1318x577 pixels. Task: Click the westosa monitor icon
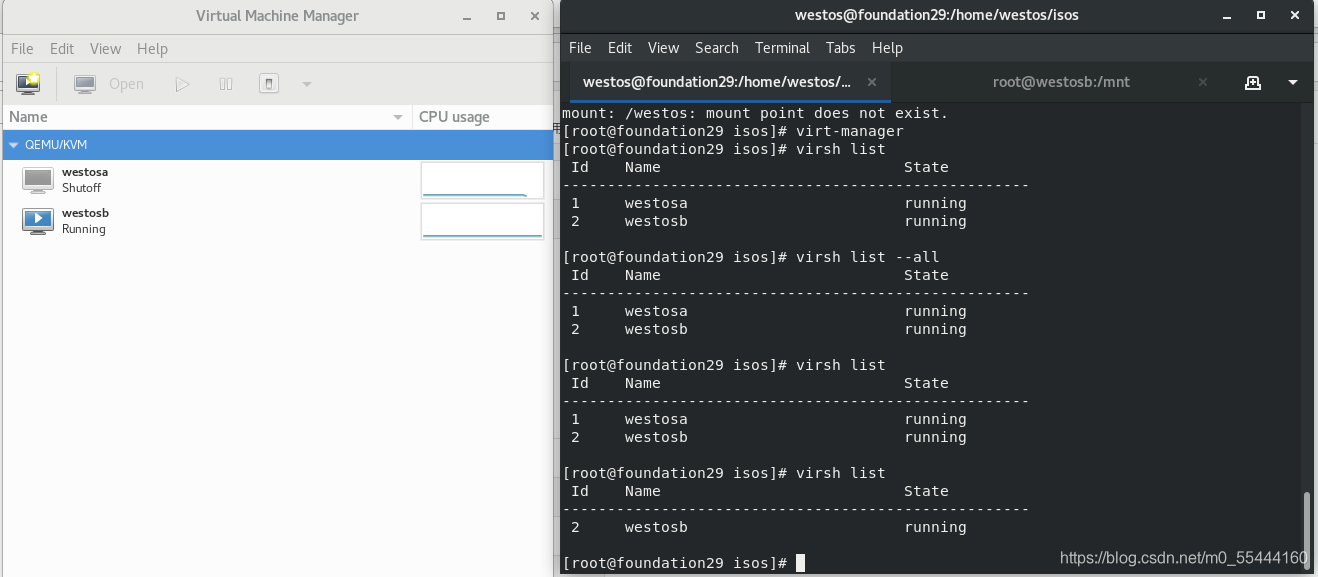tap(38, 180)
